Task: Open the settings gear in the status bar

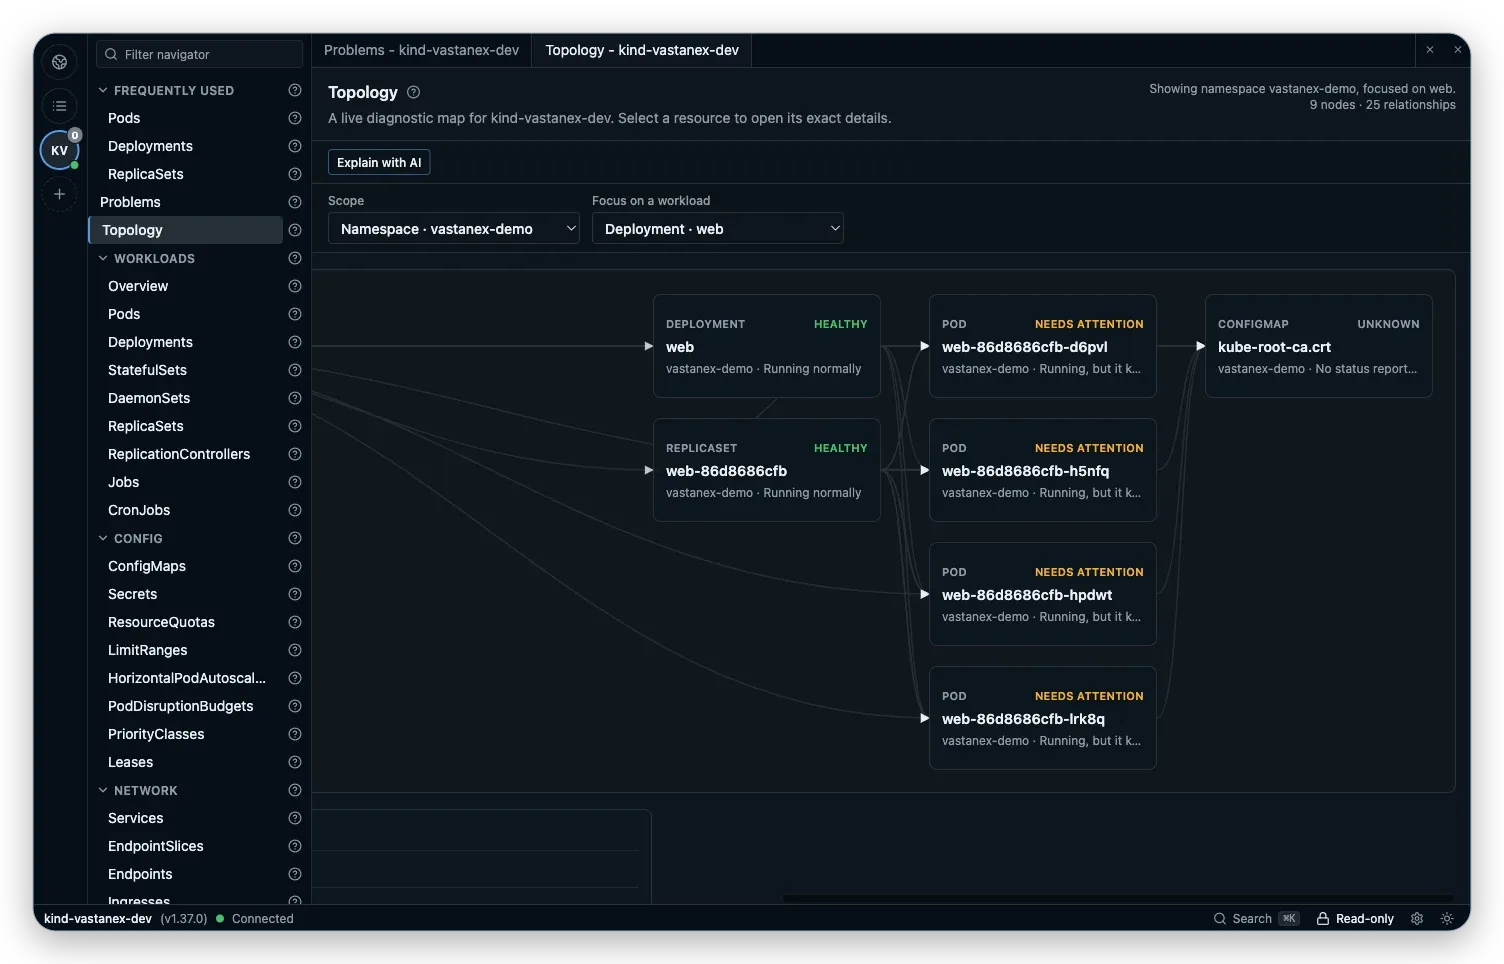Action: tap(1417, 918)
